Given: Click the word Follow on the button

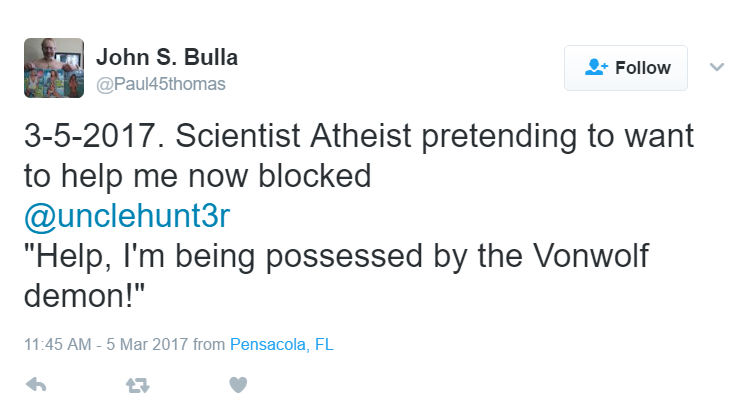Looking at the screenshot, I should (643, 68).
